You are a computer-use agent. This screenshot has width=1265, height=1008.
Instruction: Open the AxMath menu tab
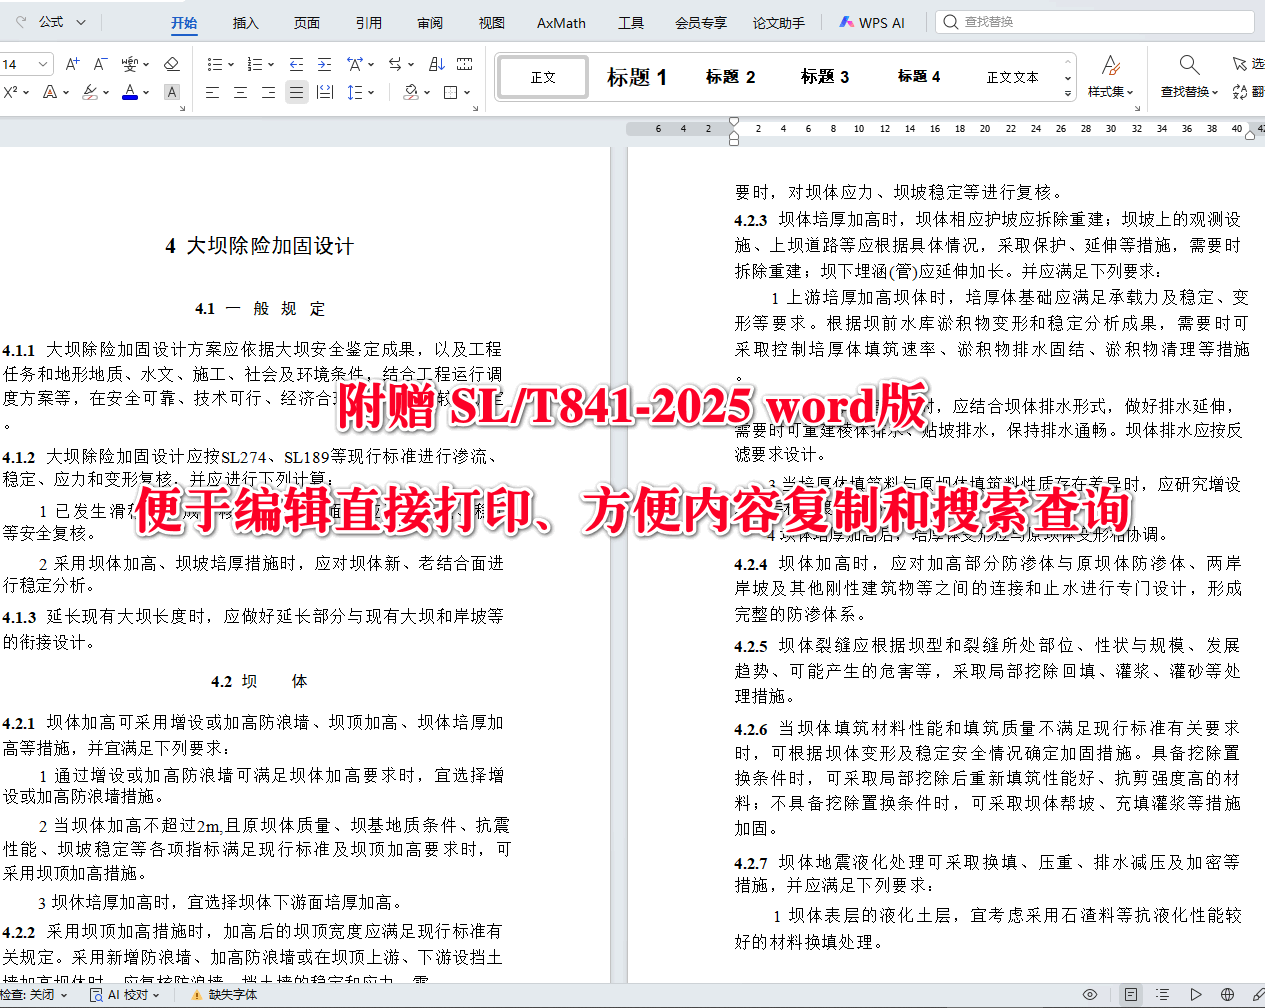560,22
